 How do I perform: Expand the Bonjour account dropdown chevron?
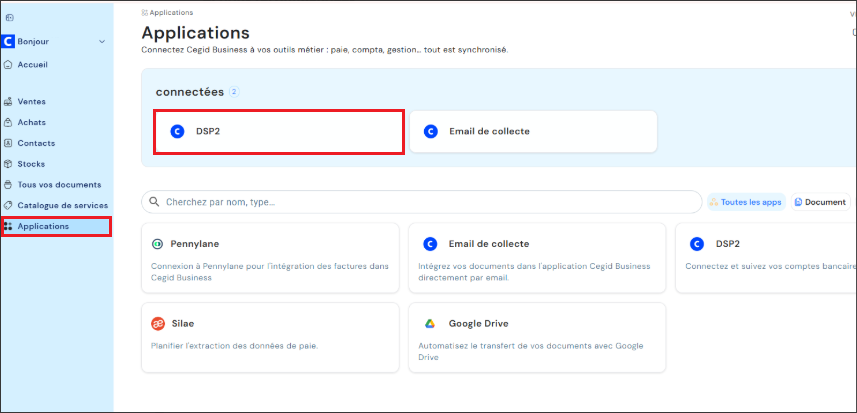[102, 42]
